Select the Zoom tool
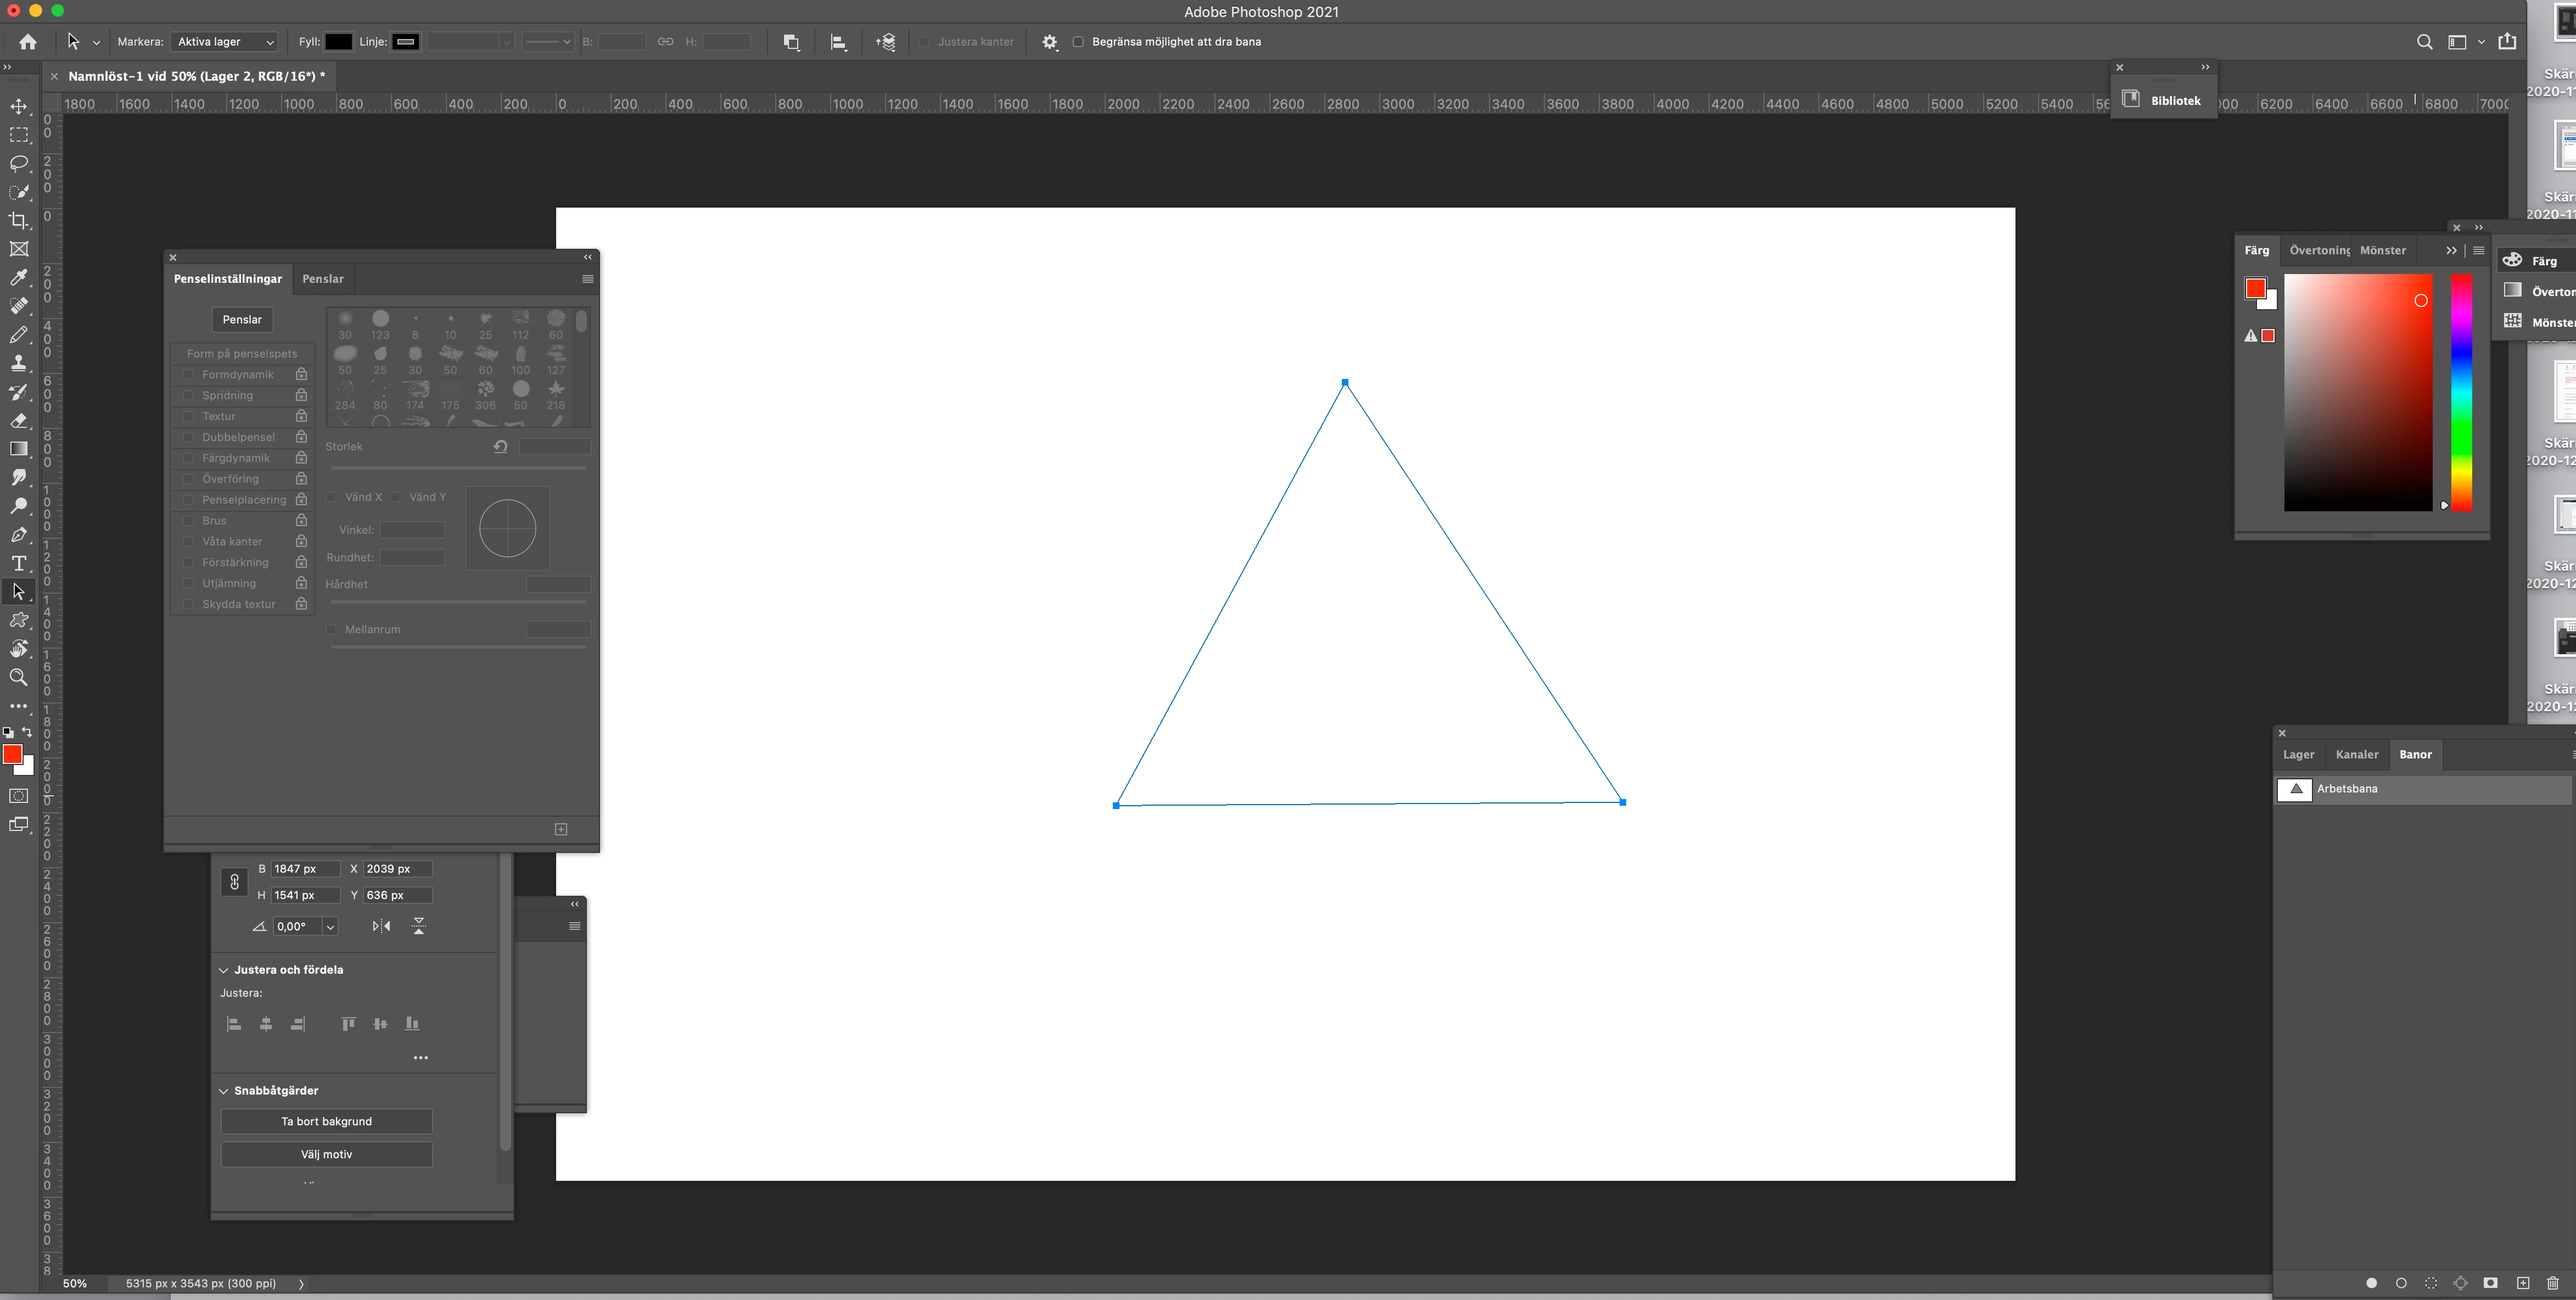Image resolution: width=2576 pixels, height=1300 pixels. click(x=19, y=677)
